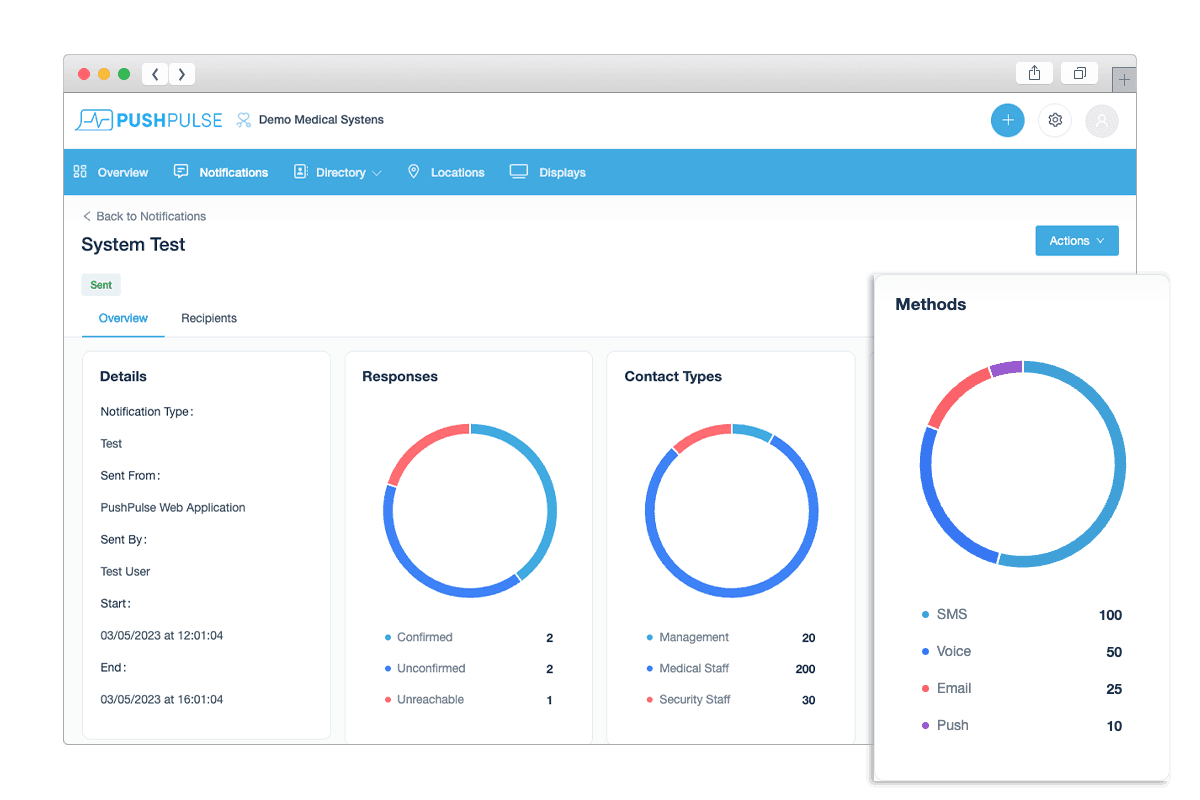Click the SMS count 100
The height and width of the screenshot is (800, 1200).
(1110, 615)
